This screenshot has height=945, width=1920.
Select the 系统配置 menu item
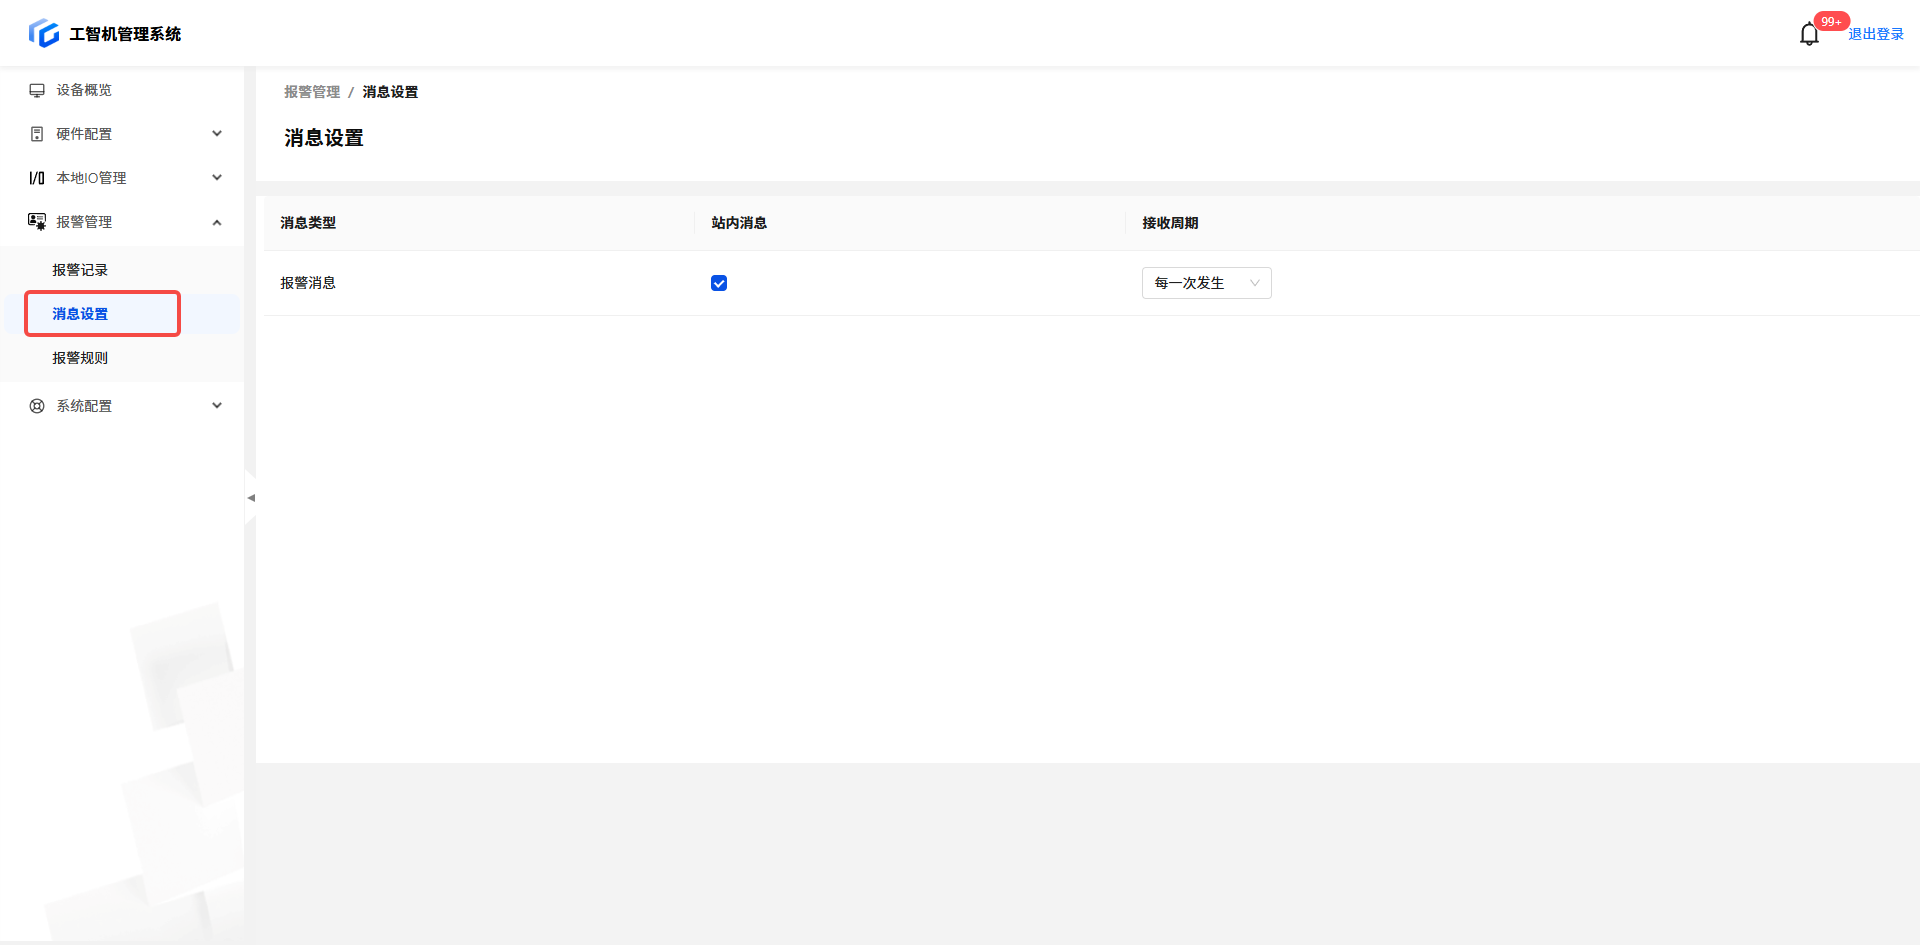pos(122,406)
